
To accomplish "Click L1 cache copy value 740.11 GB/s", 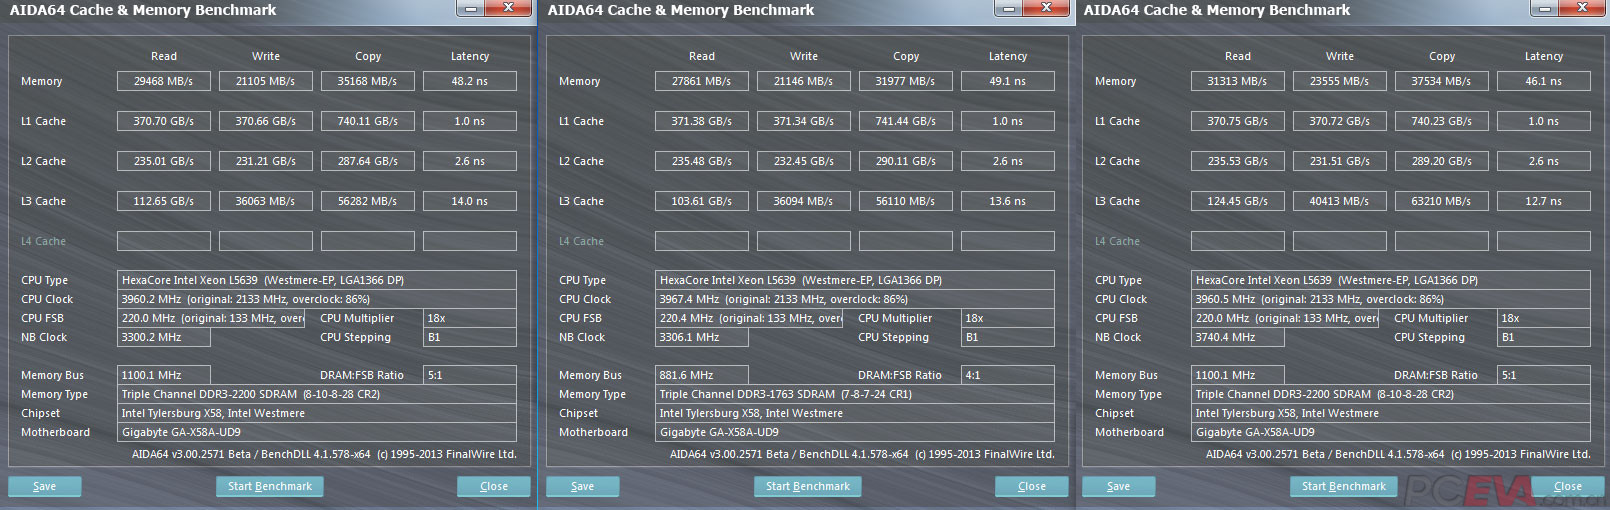I will click(368, 121).
